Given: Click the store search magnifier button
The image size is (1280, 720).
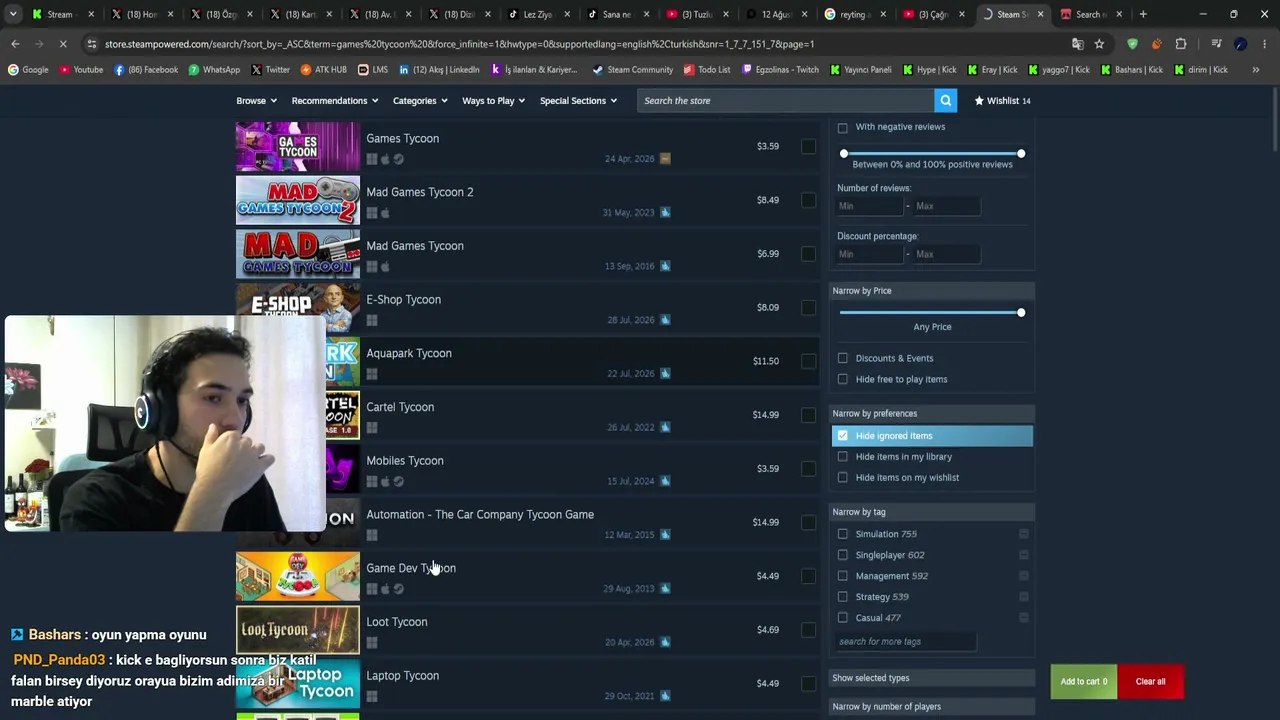Looking at the screenshot, I should [x=945, y=100].
